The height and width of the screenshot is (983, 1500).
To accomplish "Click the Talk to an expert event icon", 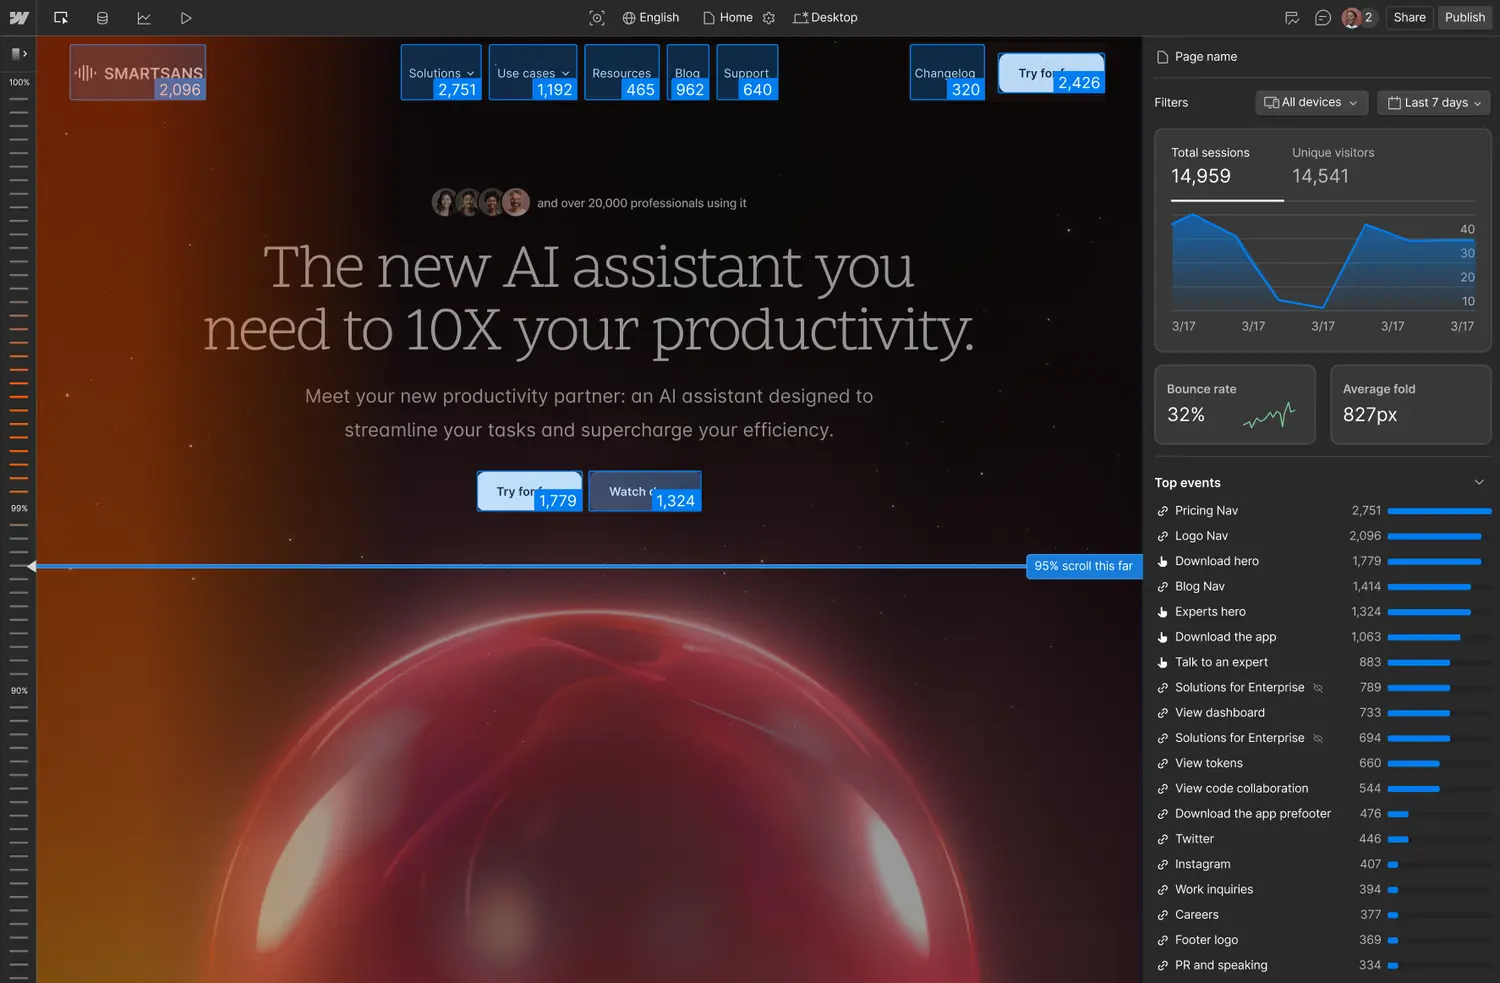I will point(1163,663).
